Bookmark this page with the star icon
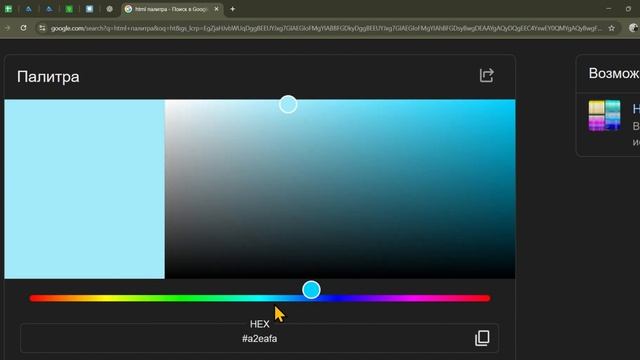Image resolution: width=640 pixels, height=360 pixels. coord(611,28)
